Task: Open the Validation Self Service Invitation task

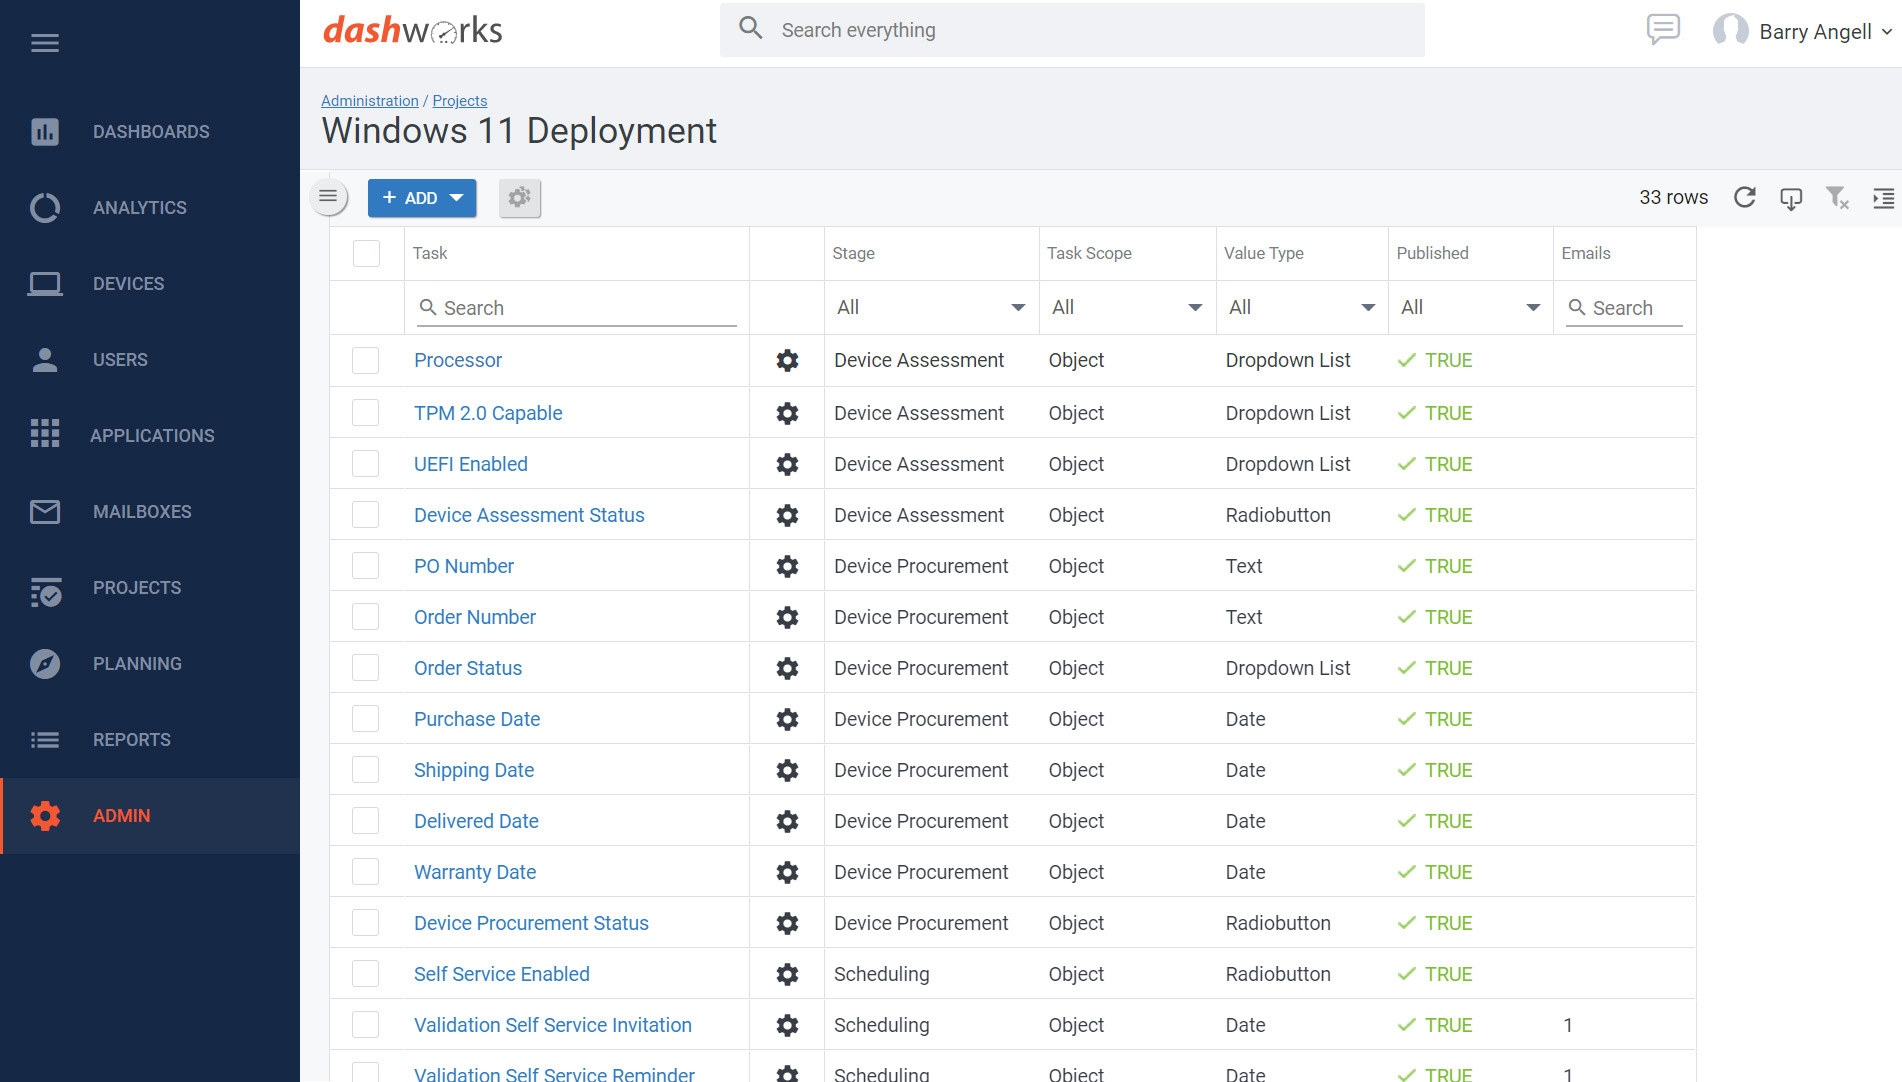Action: tap(553, 1025)
